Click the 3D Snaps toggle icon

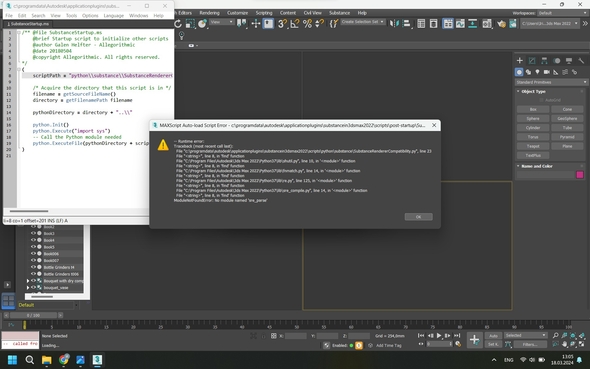tap(282, 24)
